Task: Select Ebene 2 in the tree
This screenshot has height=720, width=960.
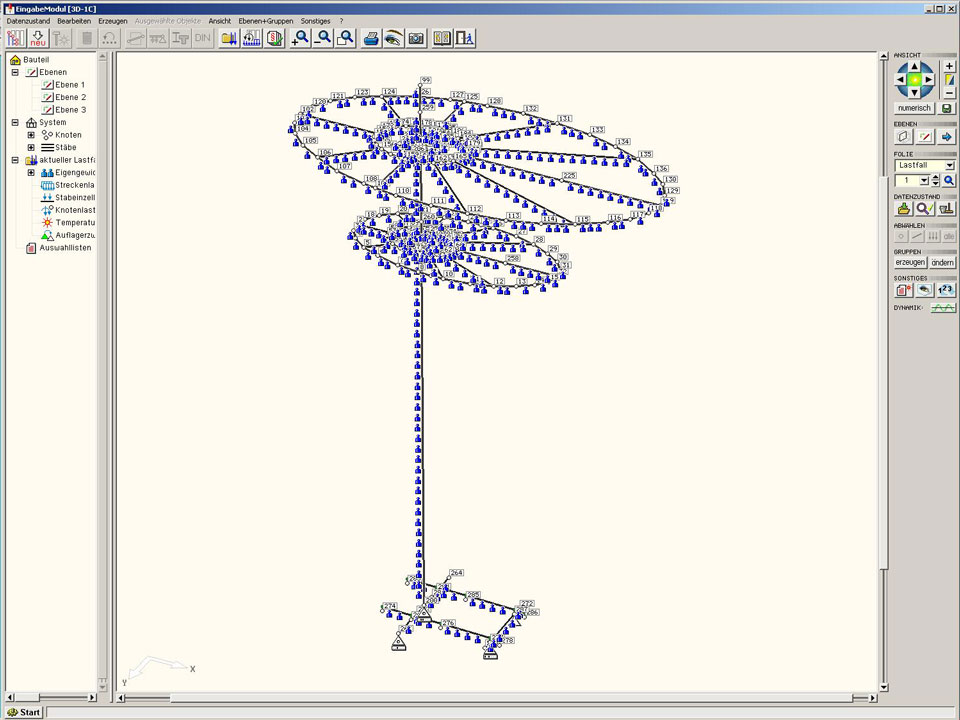Action: click(x=70, y=98)
